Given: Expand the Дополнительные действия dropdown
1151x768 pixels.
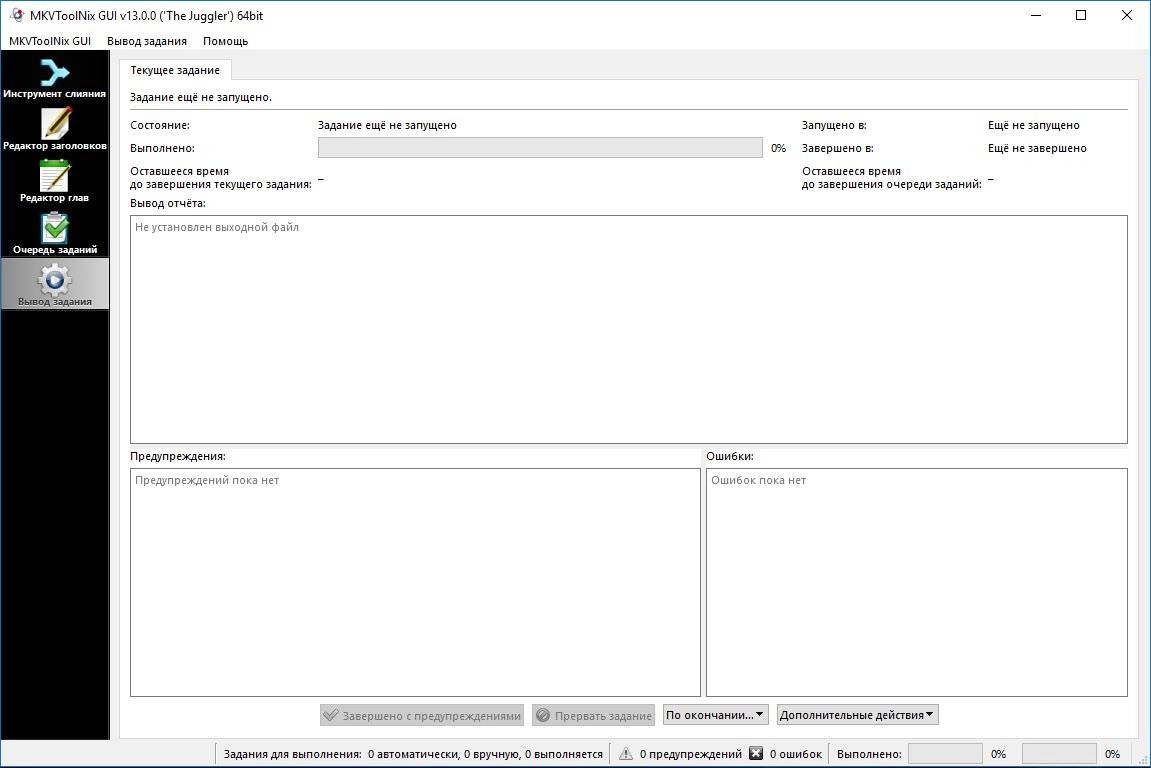Looking at the screenshot, I should [857, 714].
